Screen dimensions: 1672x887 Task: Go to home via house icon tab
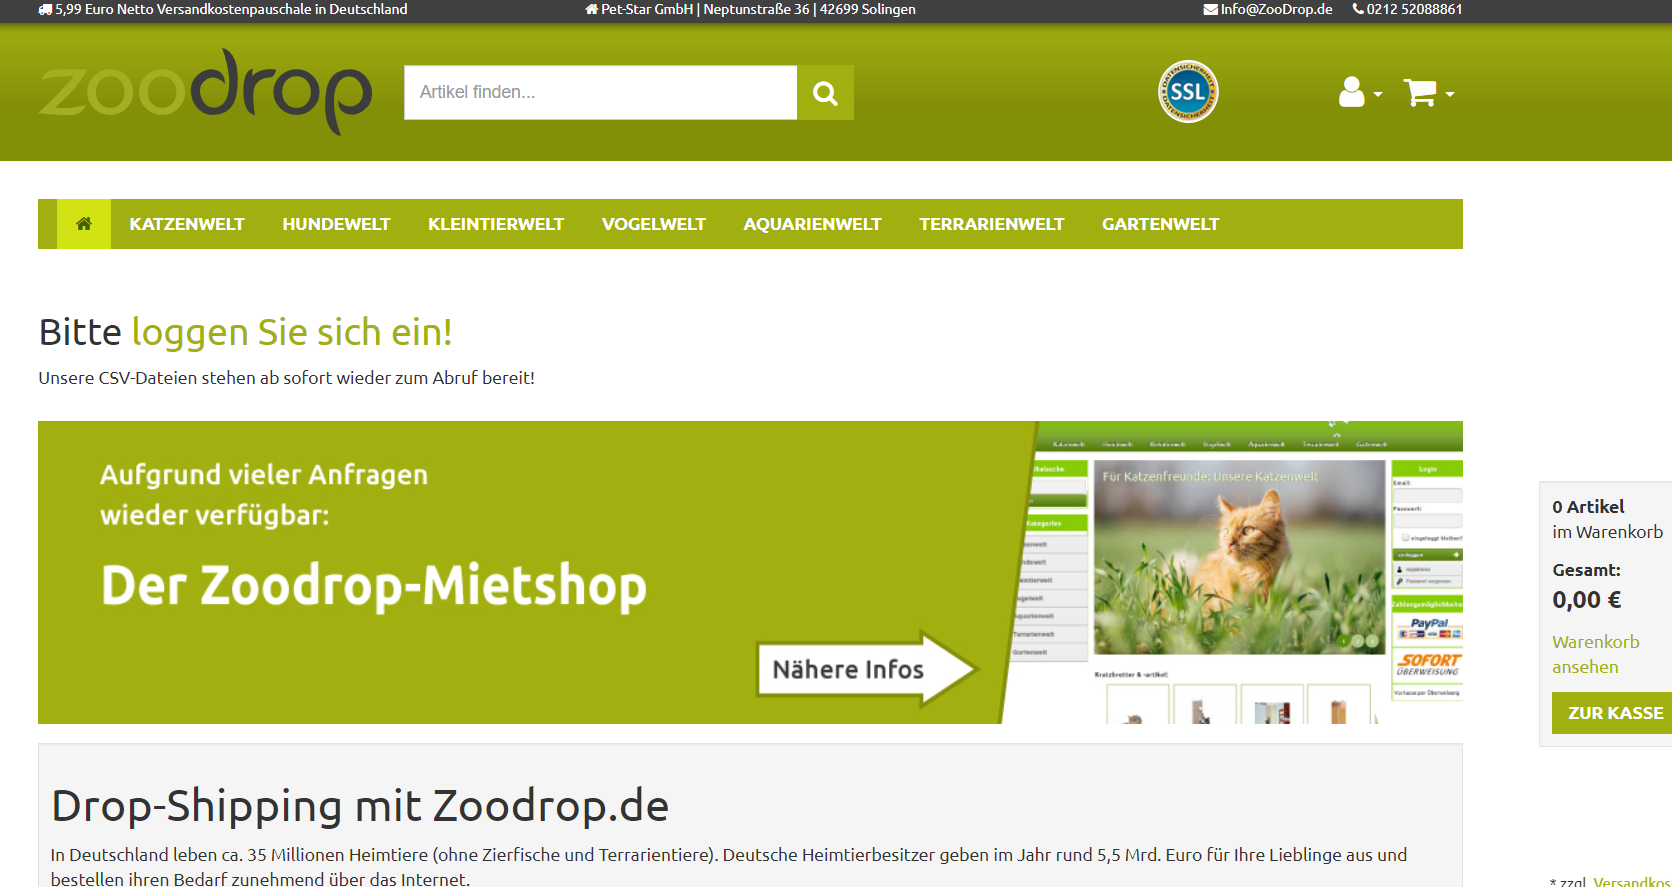pyautogui.click(x=84, y=224)
